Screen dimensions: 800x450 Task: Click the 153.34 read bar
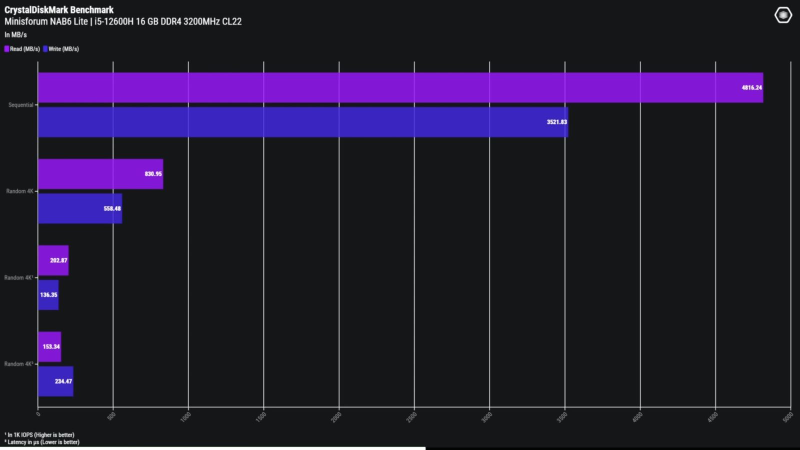click(x=49, y=346)
